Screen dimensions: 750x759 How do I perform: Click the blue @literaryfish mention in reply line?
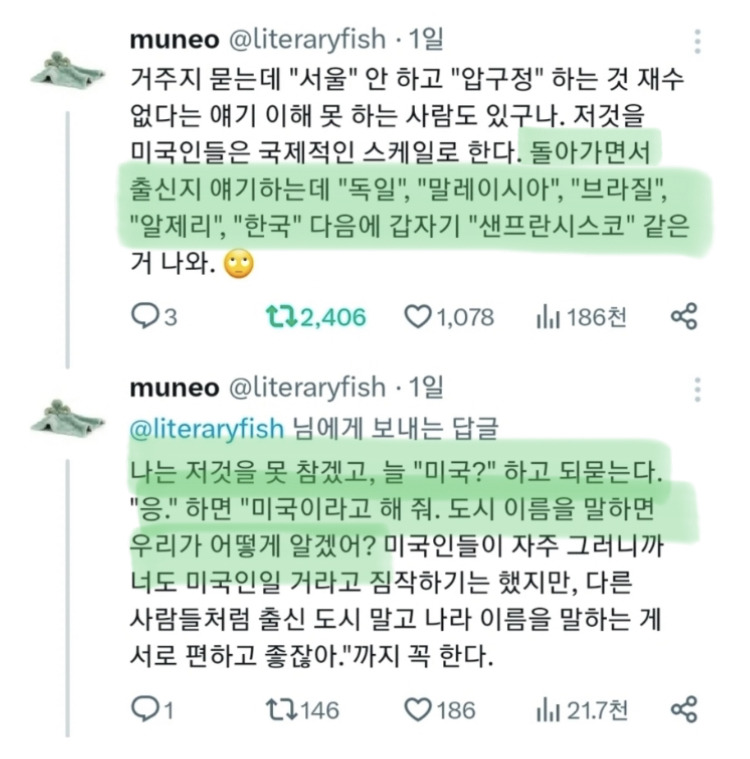point(207,427)
